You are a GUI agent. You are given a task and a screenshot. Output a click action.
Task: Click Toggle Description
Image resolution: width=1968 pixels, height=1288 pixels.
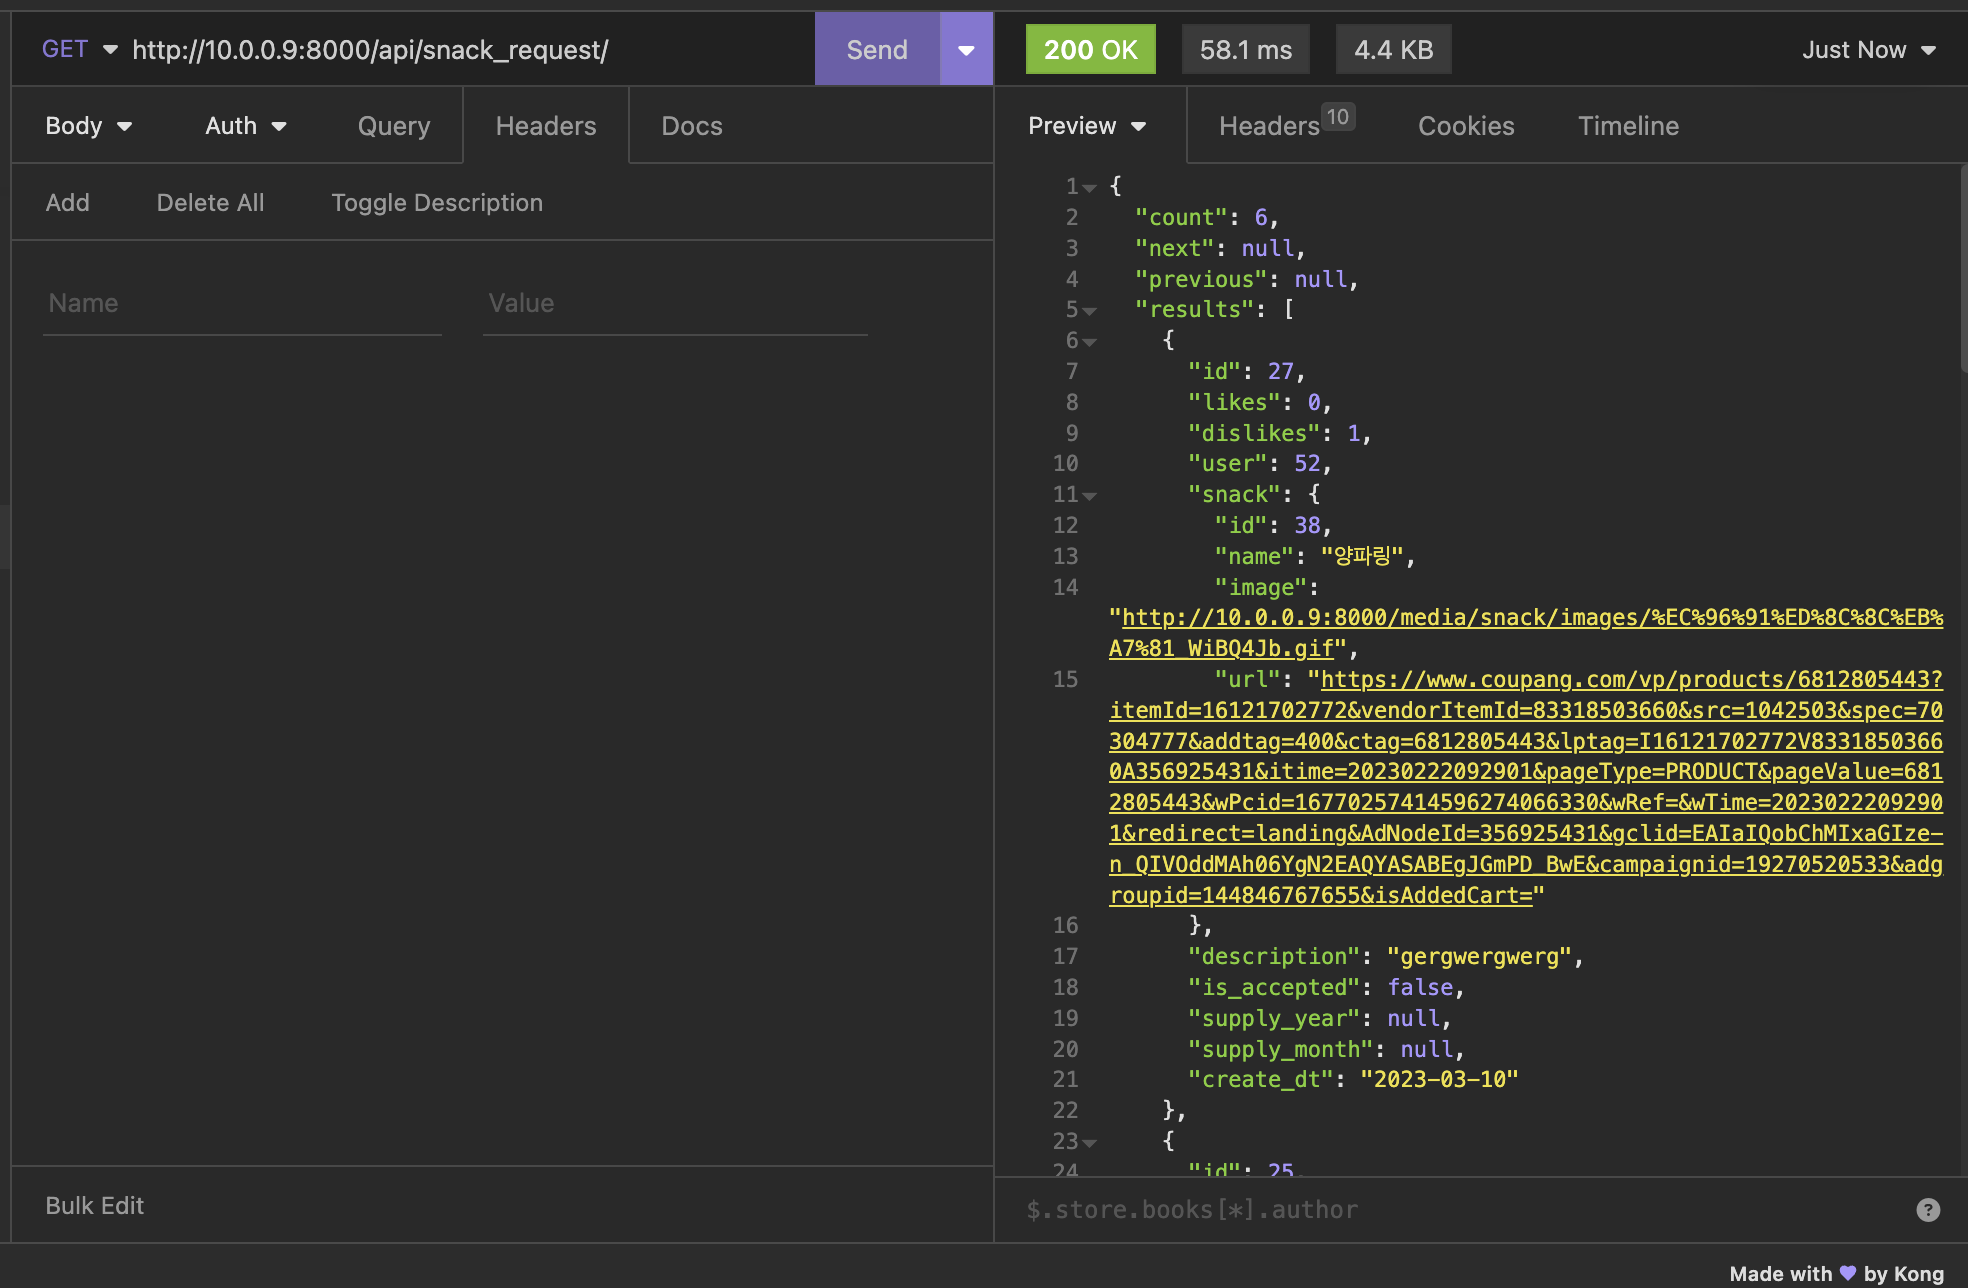(x=437, y=203)
